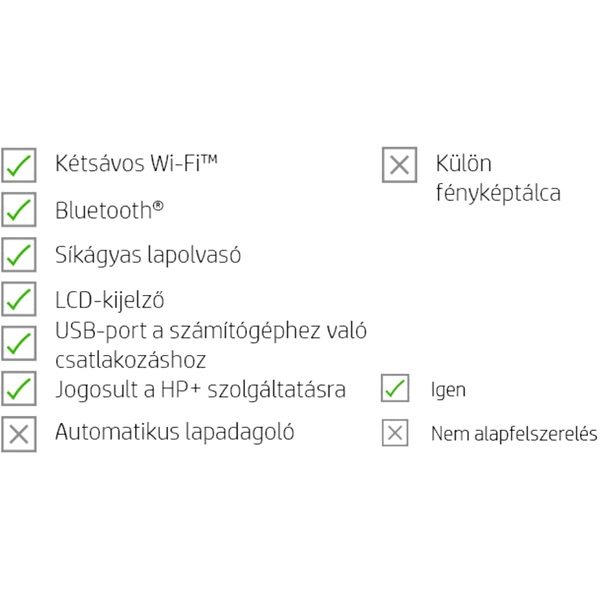This screenshot has width=600, height=600.
Task: Click the Igen legend label
Action: coord(448,390)
